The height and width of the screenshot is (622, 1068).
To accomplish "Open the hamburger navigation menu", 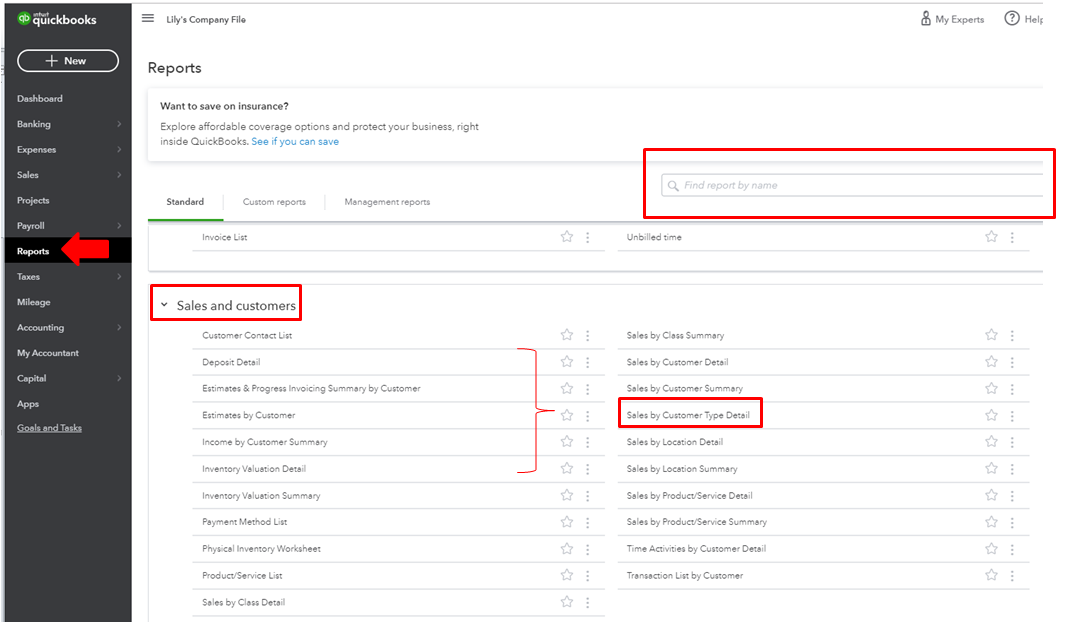I will 148,18.
